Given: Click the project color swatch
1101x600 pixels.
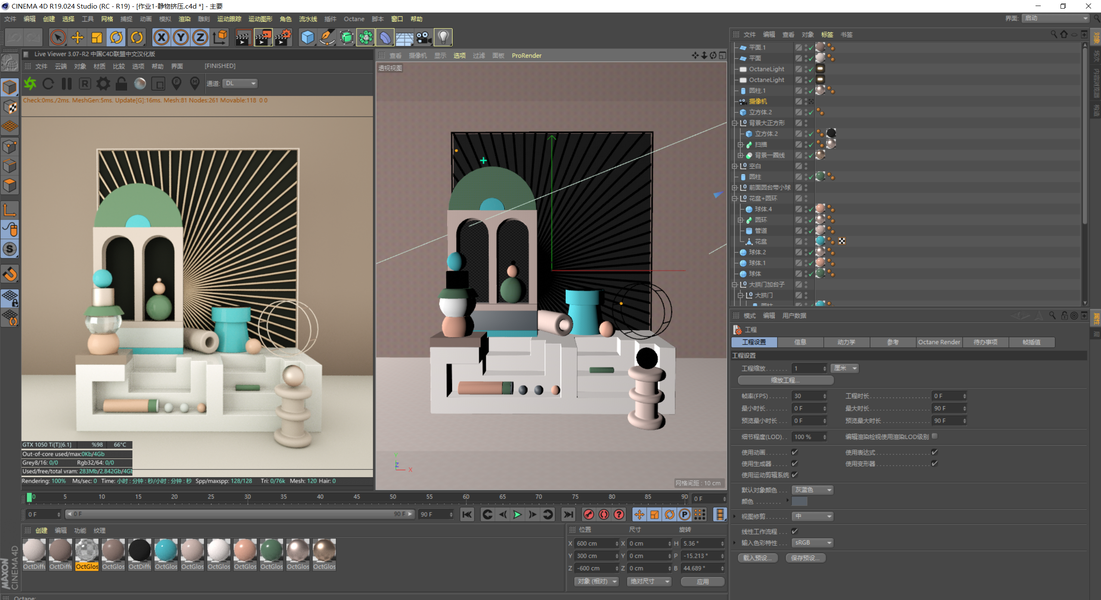Looking at the screenshot, I should pos(800,501).
